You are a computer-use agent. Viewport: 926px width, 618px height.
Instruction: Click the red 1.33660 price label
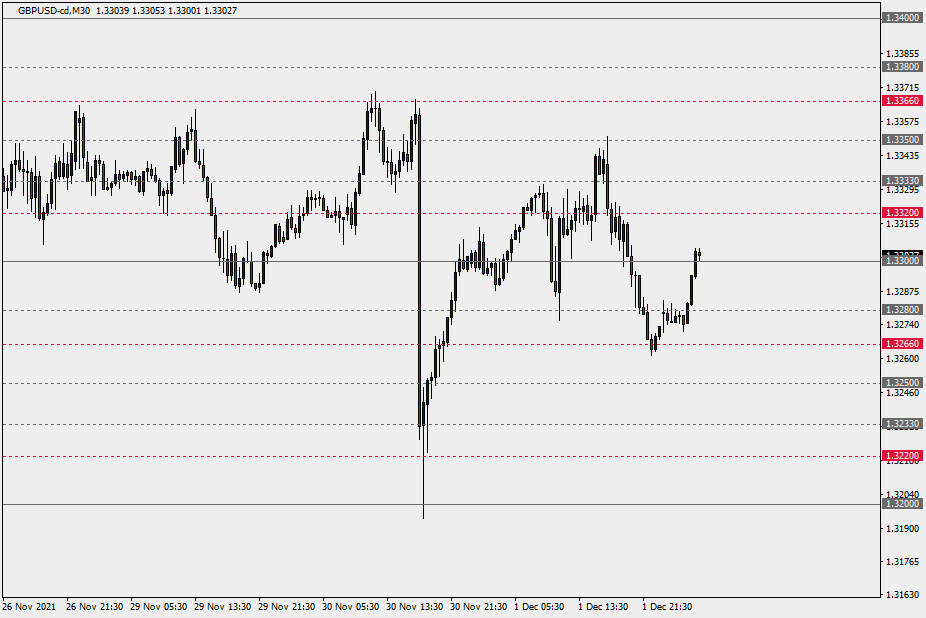pyautogui.click(x=901, y=101)
